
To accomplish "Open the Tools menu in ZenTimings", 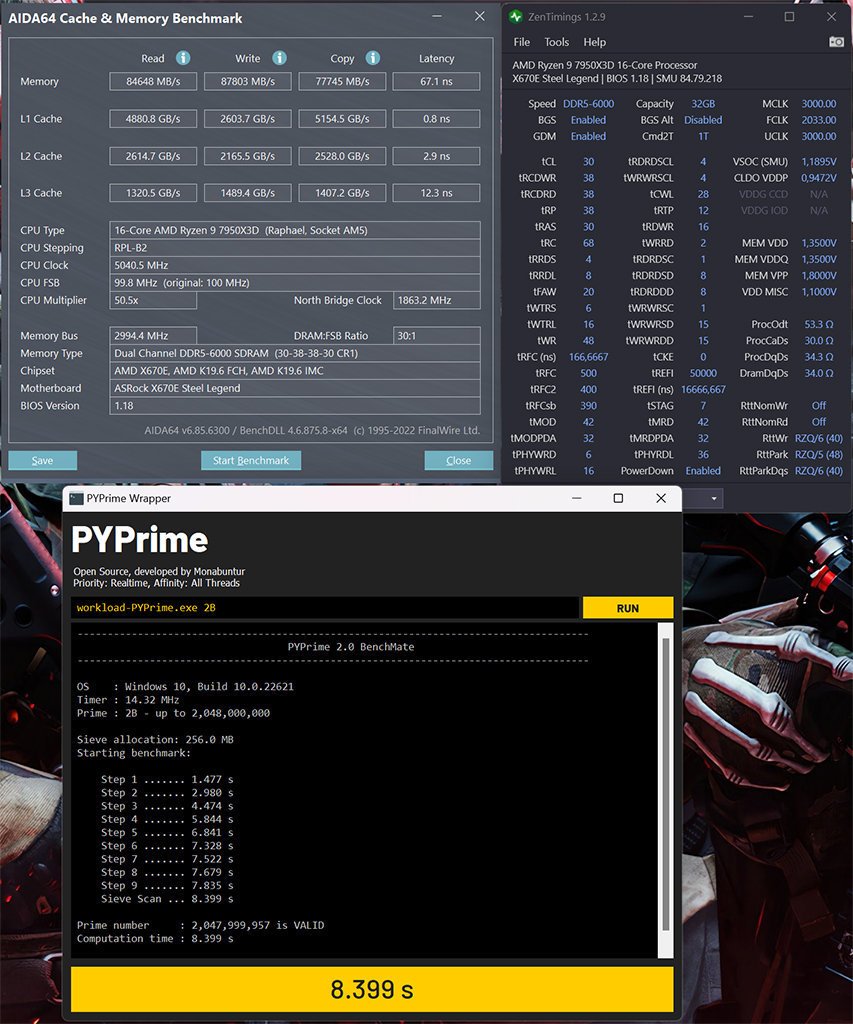I will click(x=556, y=42).
